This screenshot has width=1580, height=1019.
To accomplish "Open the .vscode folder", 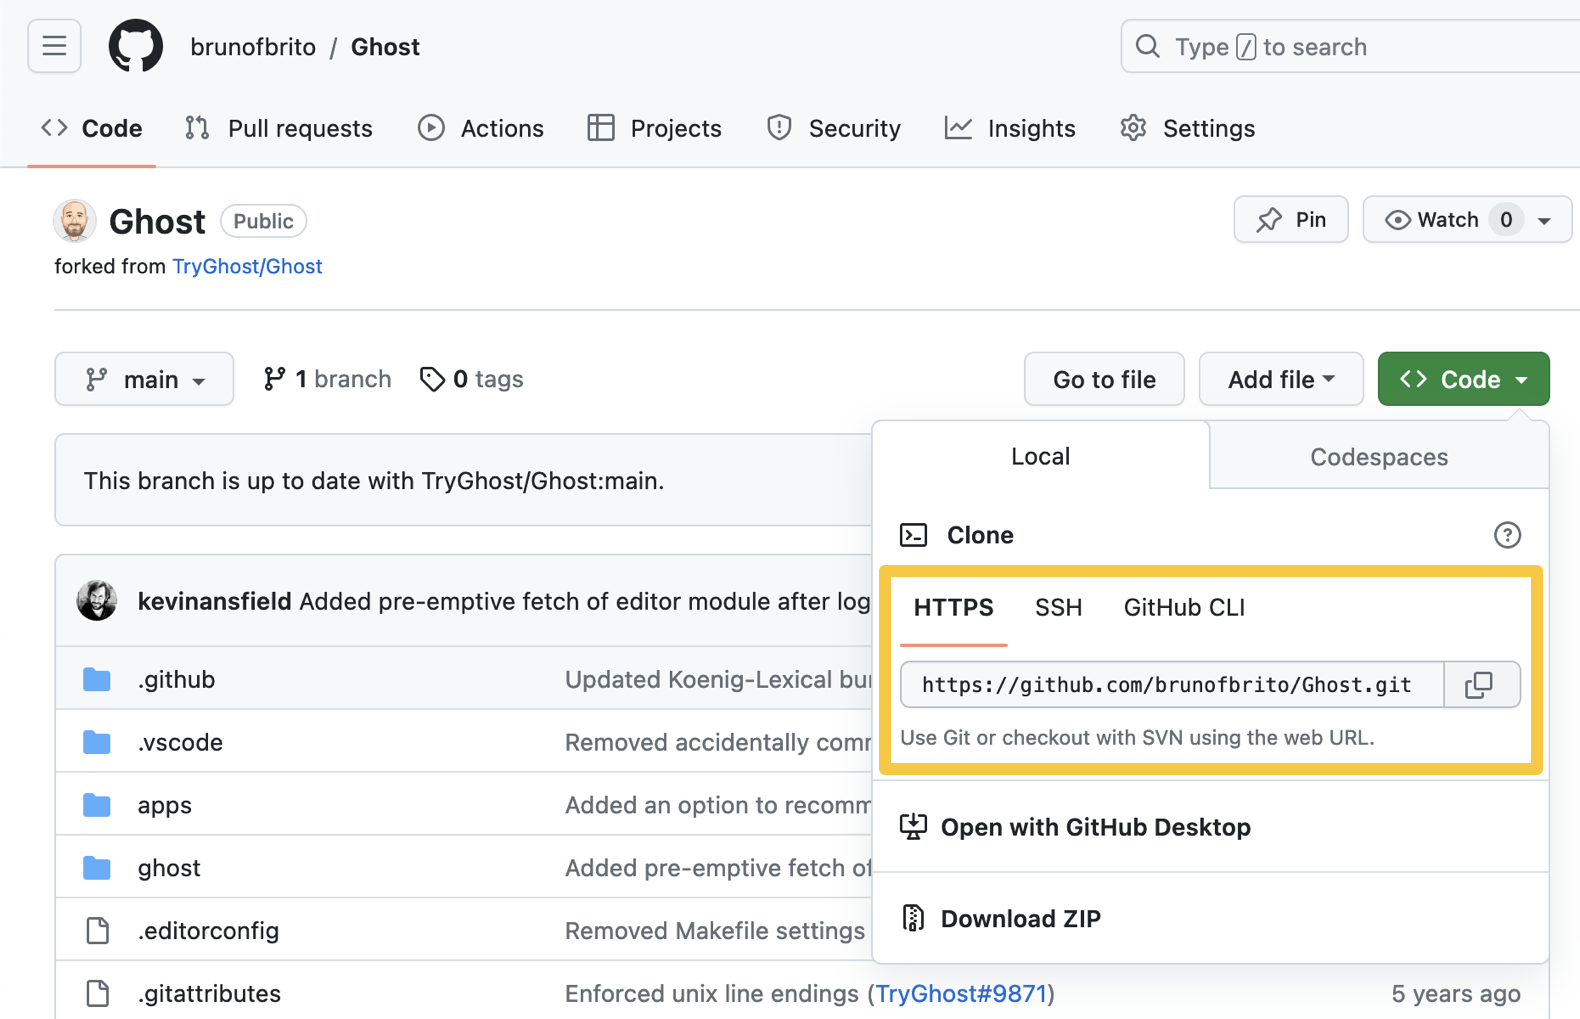I will [x=181, y=742].
